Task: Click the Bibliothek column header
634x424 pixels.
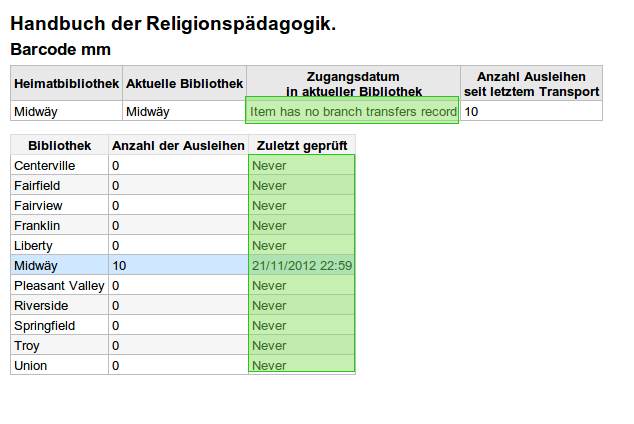Action: [x=60, y=145]
